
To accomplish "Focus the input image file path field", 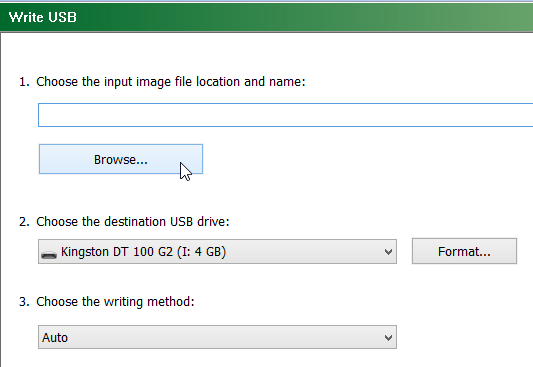I will click(286, 115).
